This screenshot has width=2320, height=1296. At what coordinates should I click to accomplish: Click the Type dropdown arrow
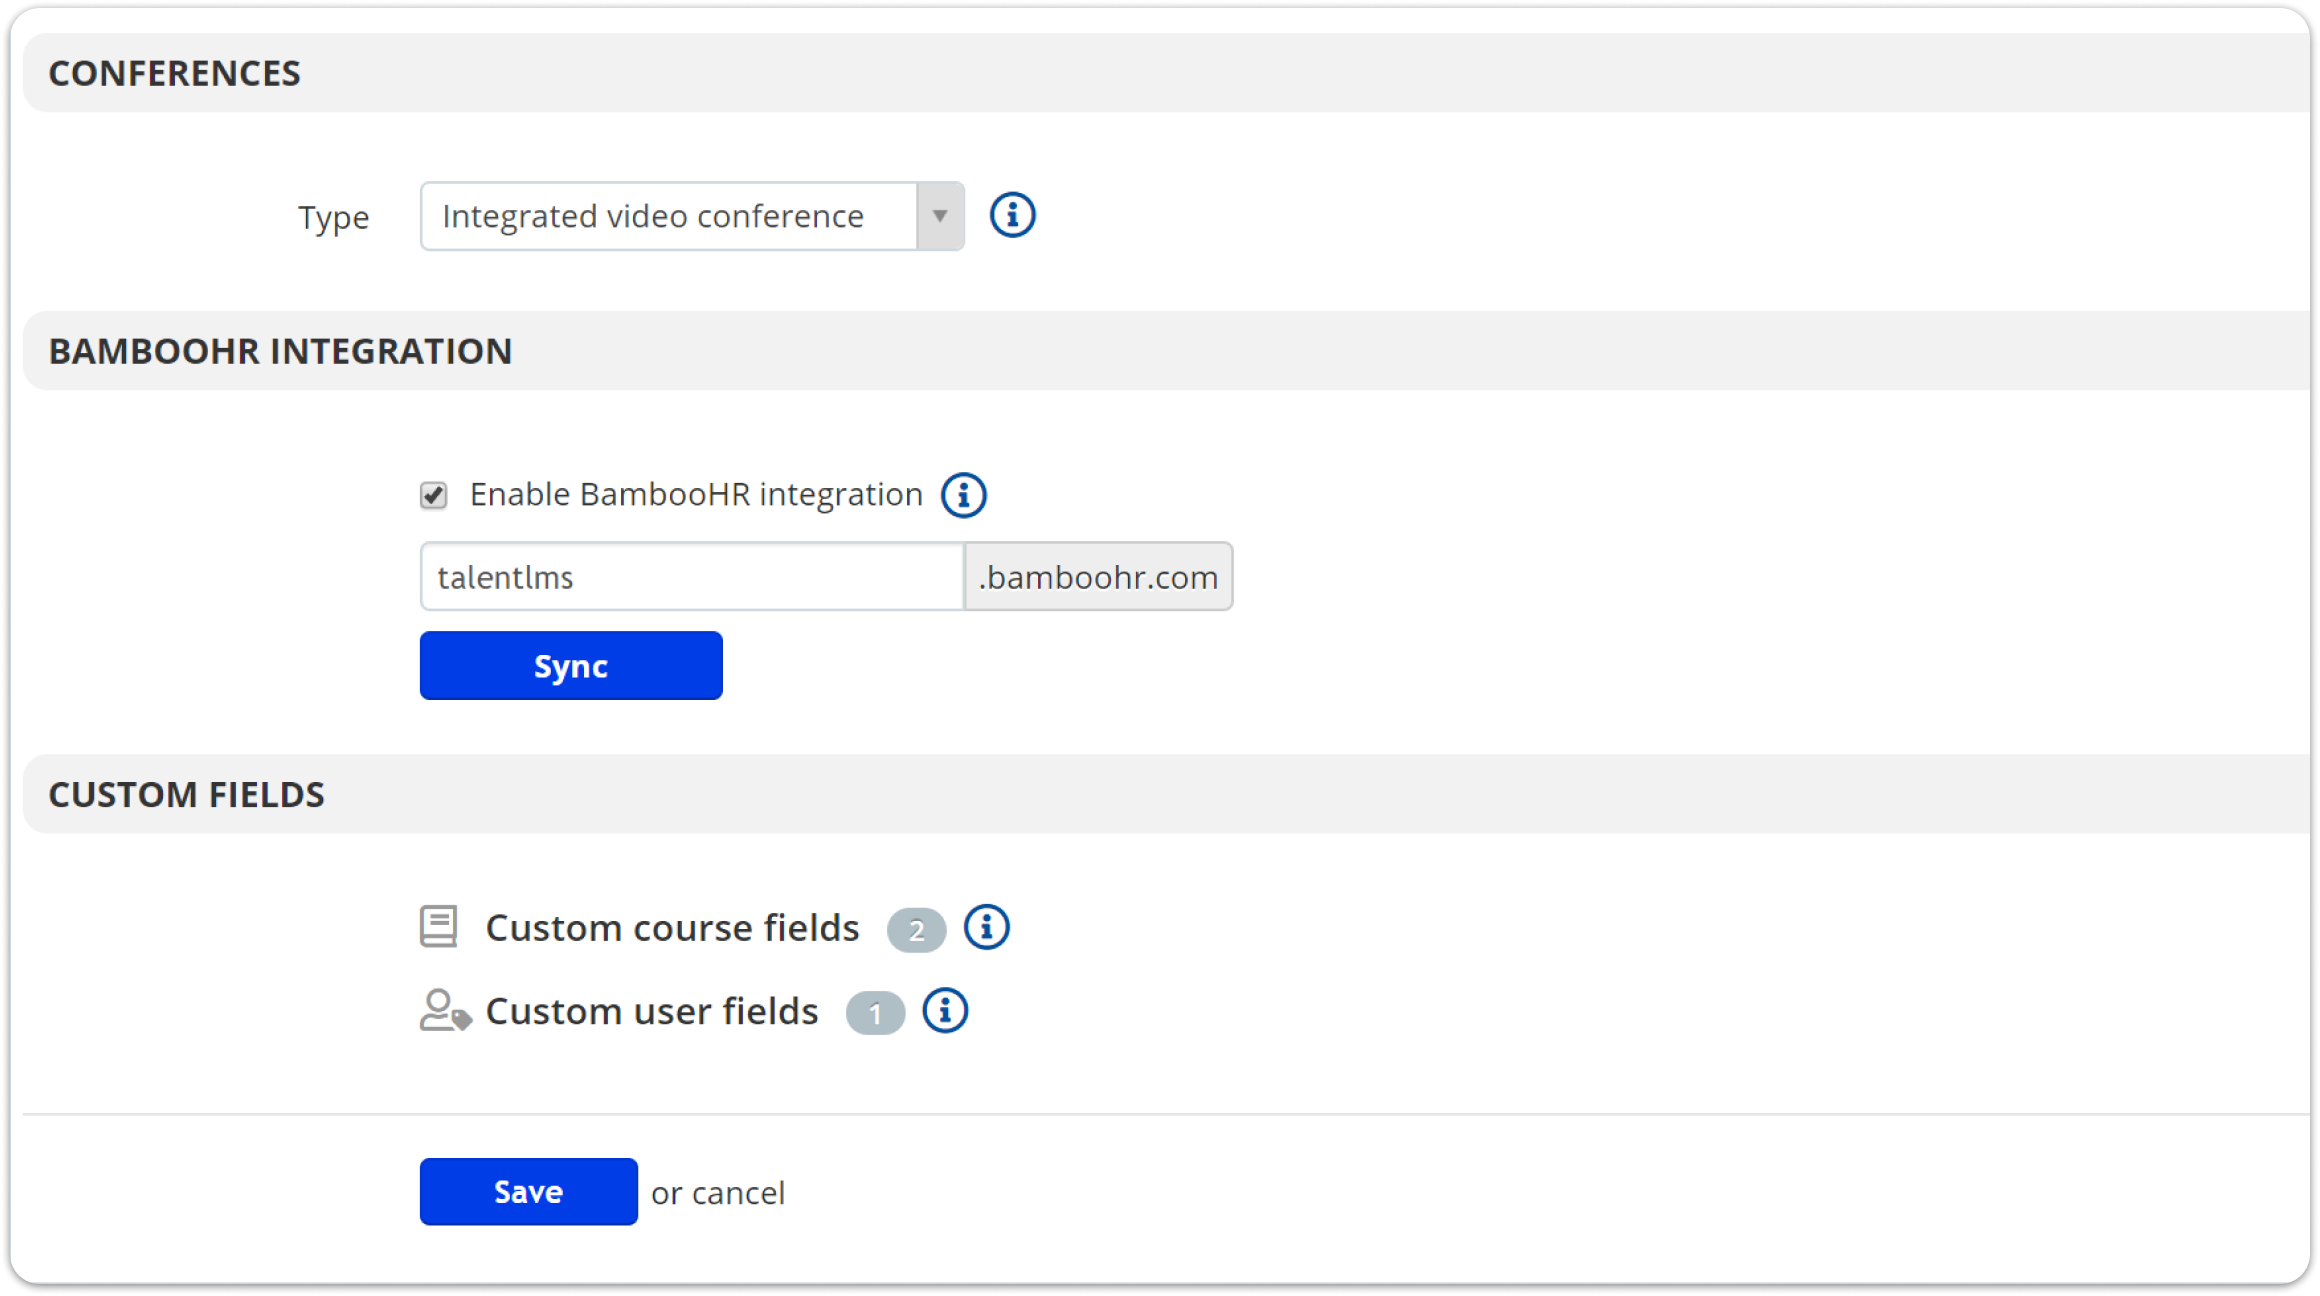tap(940, 216)
